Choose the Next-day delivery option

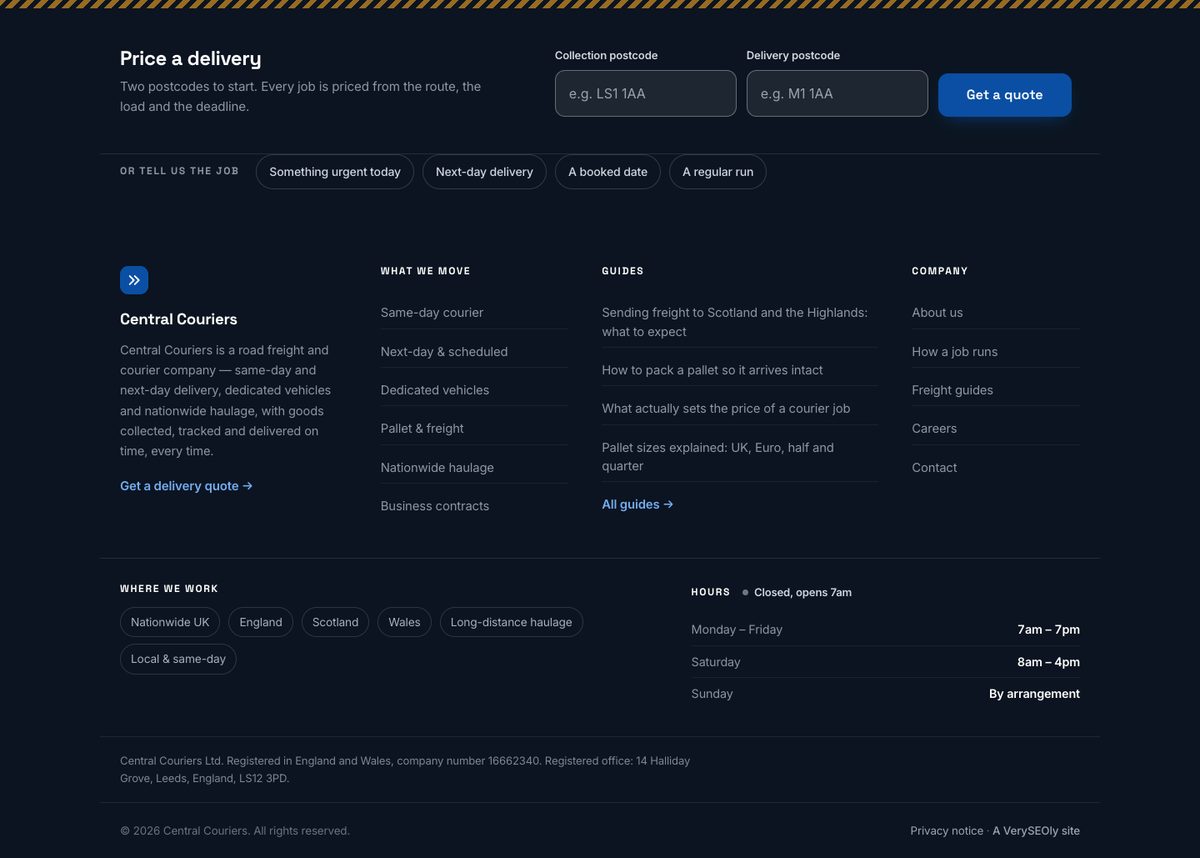tap(484, 172)
